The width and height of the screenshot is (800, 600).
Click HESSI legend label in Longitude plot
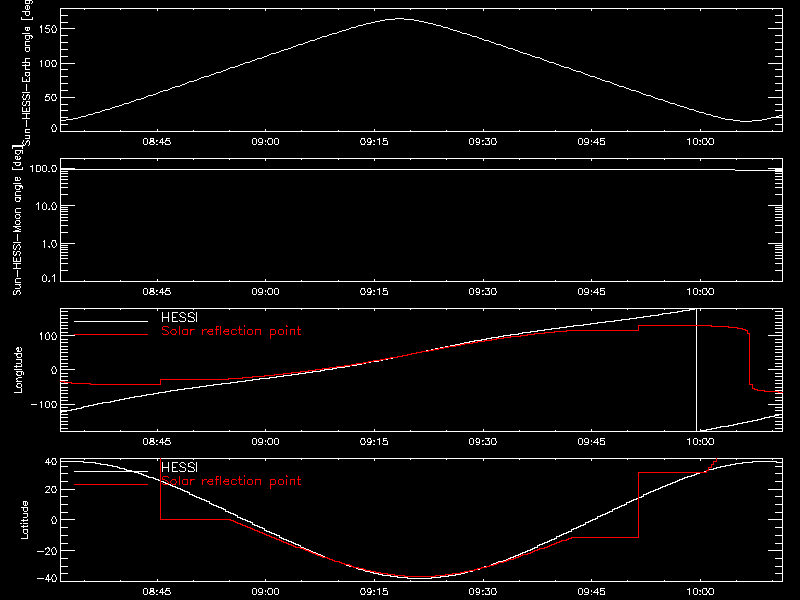179,317
